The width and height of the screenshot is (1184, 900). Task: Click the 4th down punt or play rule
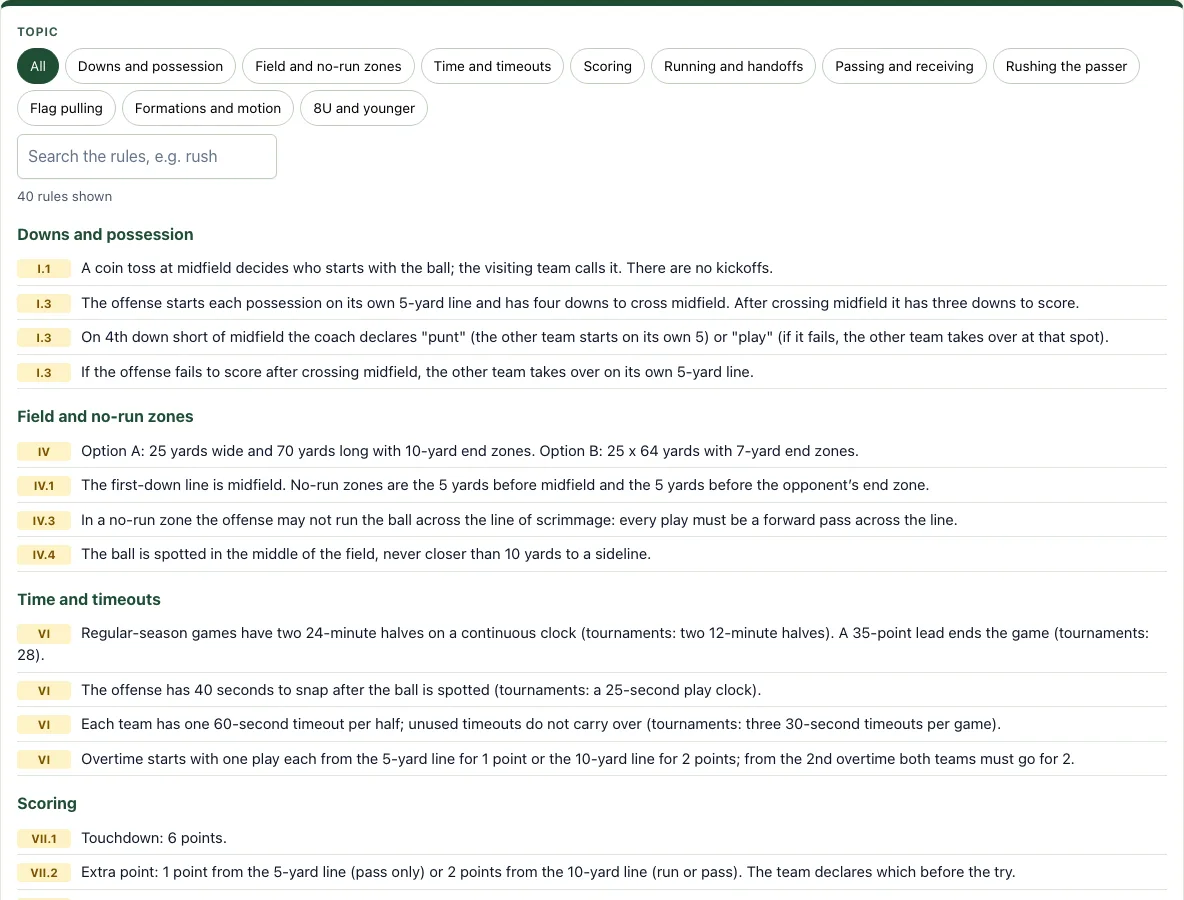595,337
